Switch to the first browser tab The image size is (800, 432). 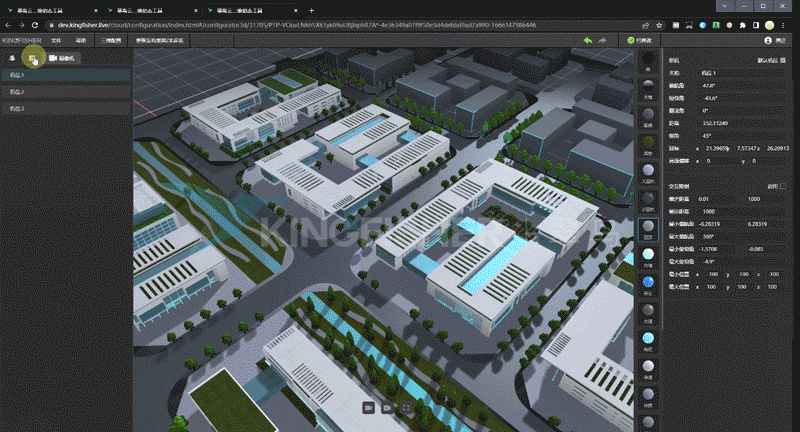tap(50, 10)
